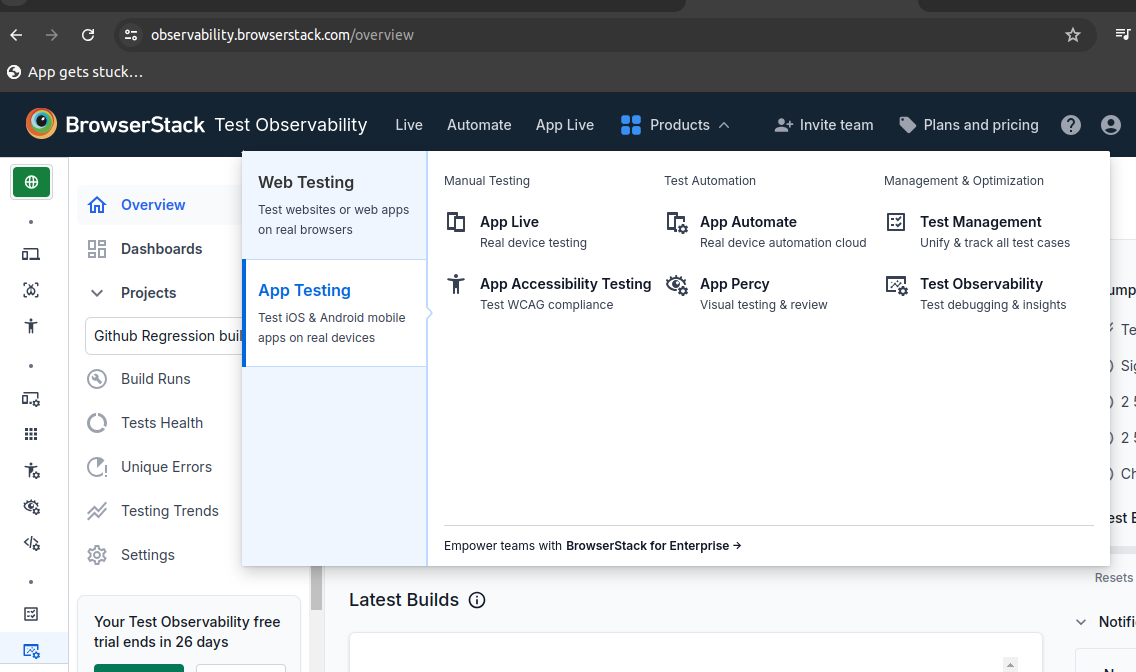
Task: Go to Automate in top navigation
Action: click(x=479, y=125)
